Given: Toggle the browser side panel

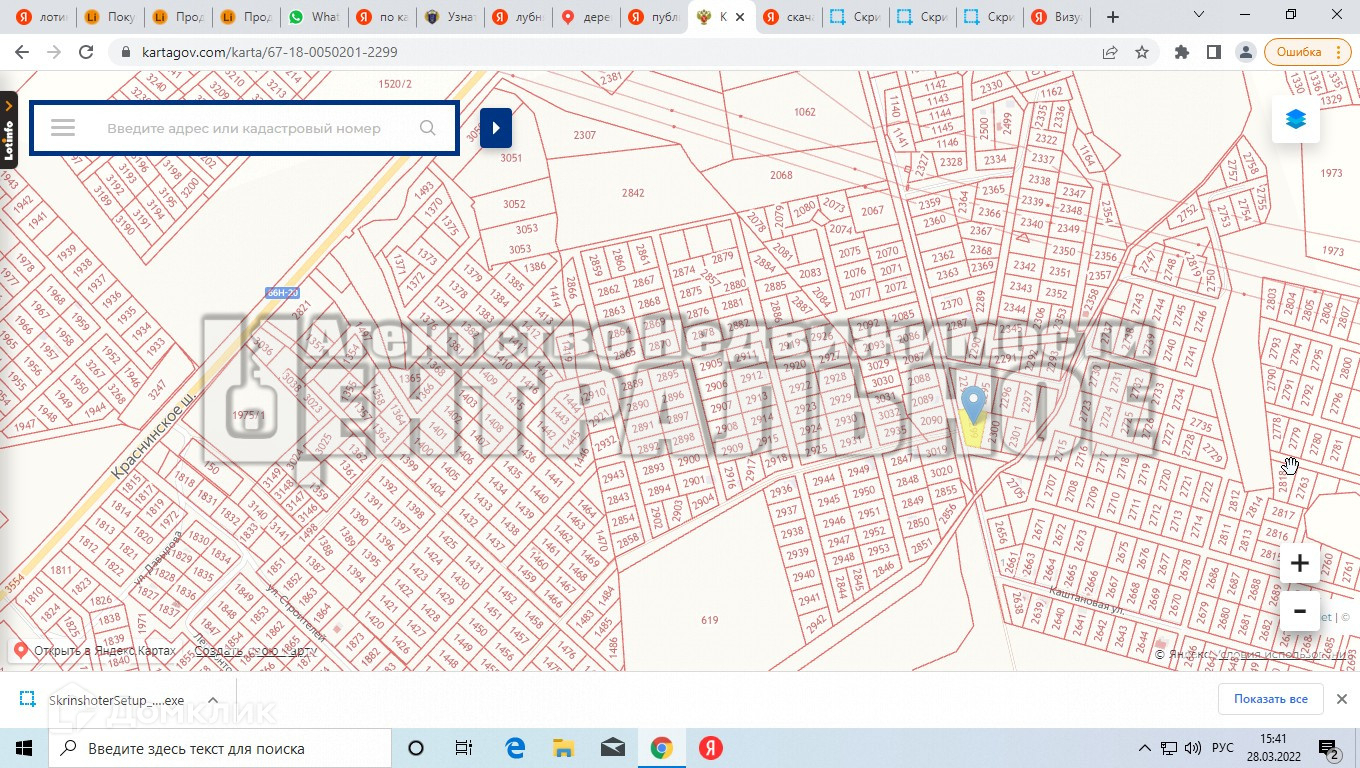Looking at the screenshot, I should click(1213, 52).
